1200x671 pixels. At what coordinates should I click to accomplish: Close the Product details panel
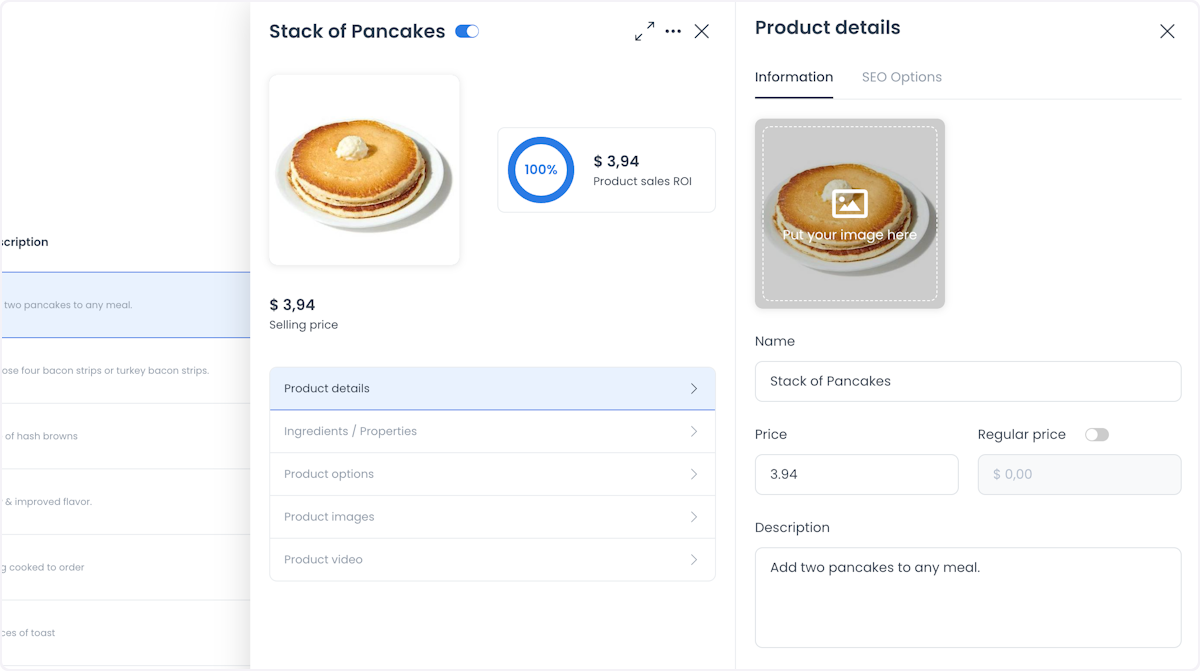click(x=1167, y=31)
